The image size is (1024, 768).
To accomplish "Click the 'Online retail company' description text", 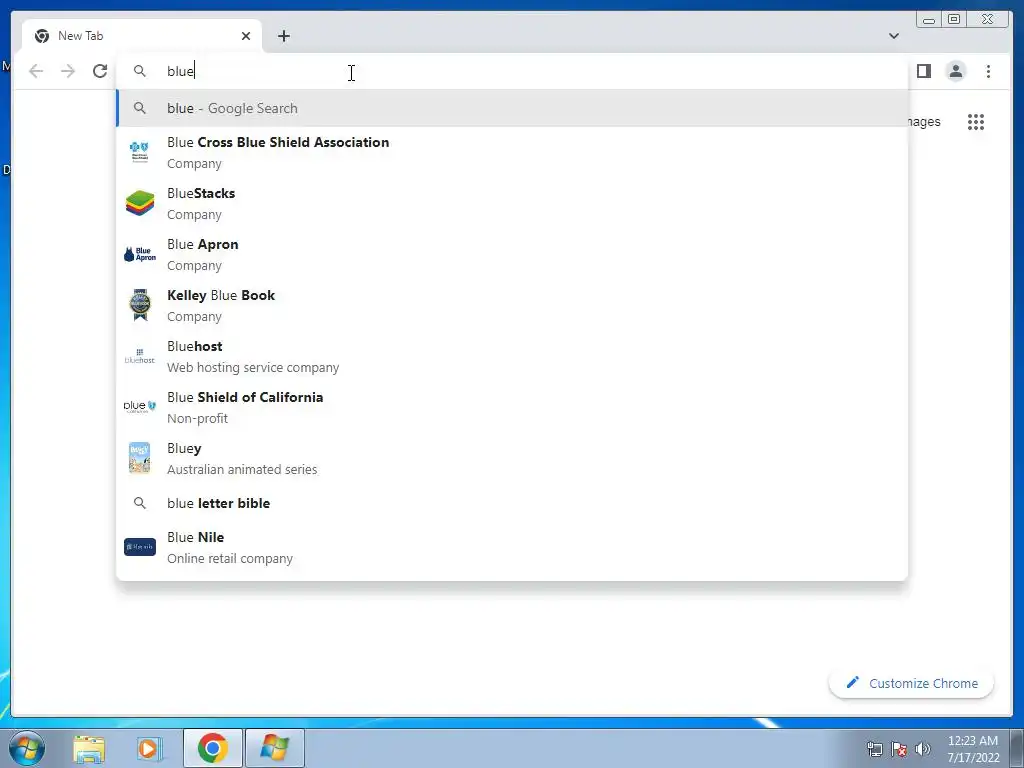I will pyautogui.click(x=230, y=558).
